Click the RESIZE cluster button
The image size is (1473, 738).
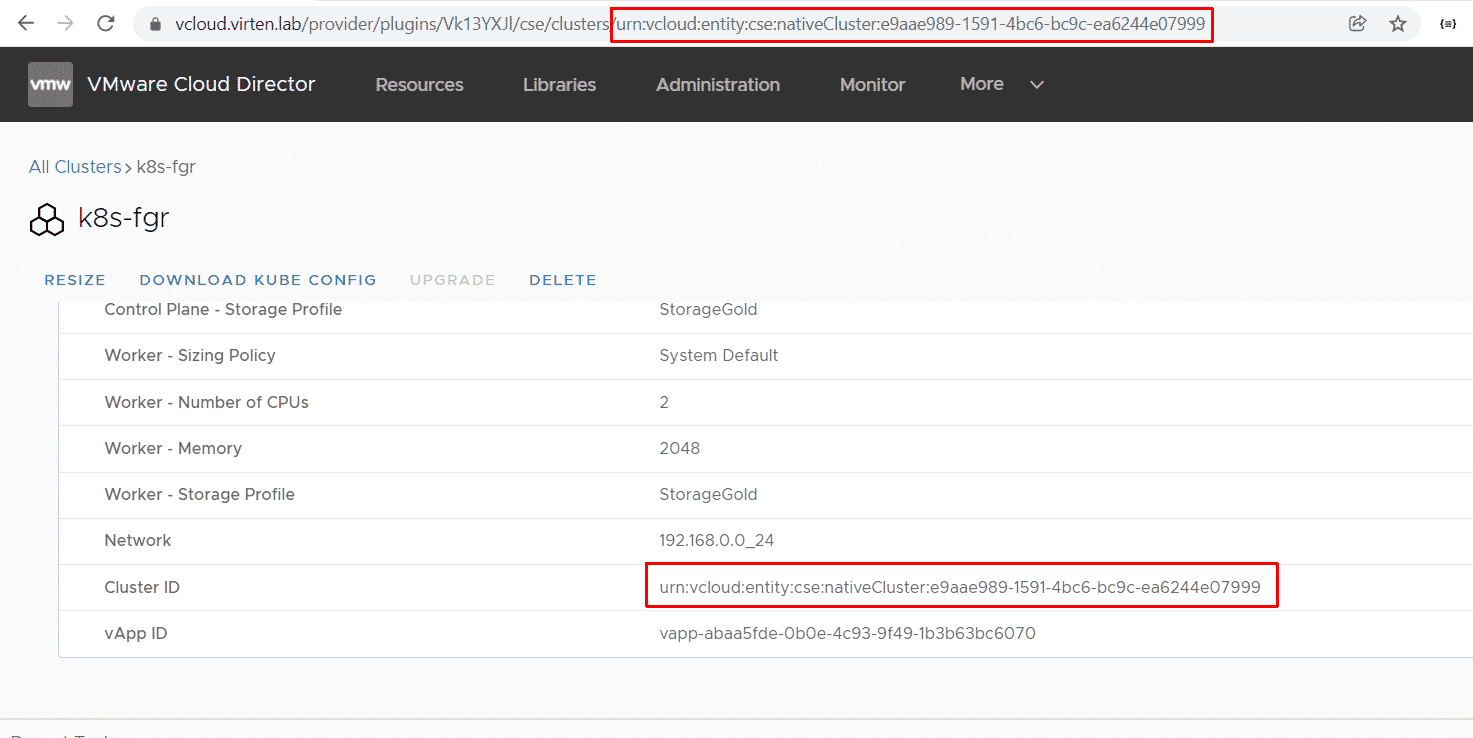[x=75, y=280]
